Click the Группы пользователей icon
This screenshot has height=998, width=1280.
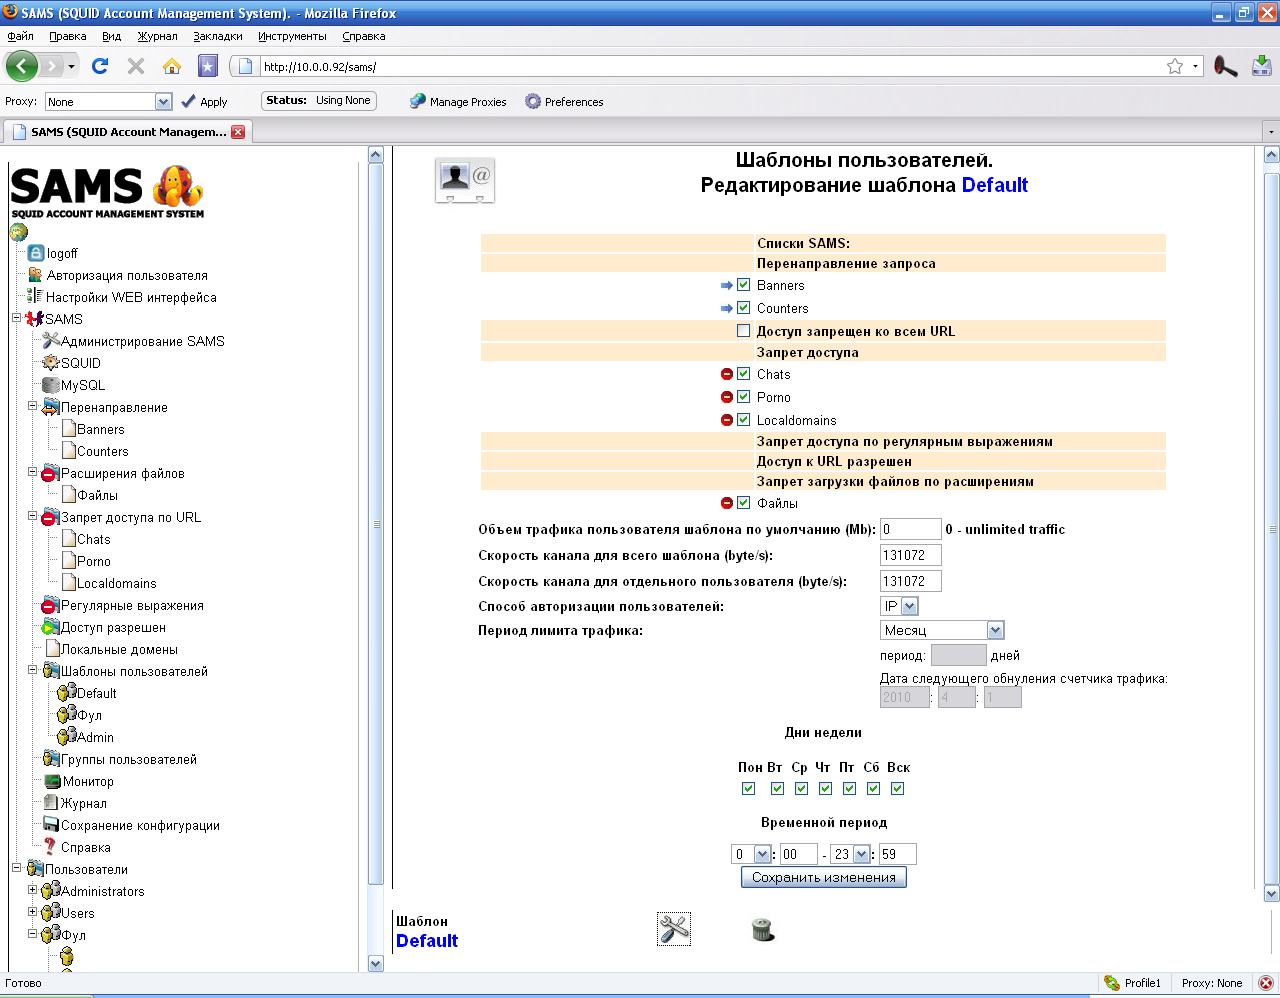tap(51, 759)
